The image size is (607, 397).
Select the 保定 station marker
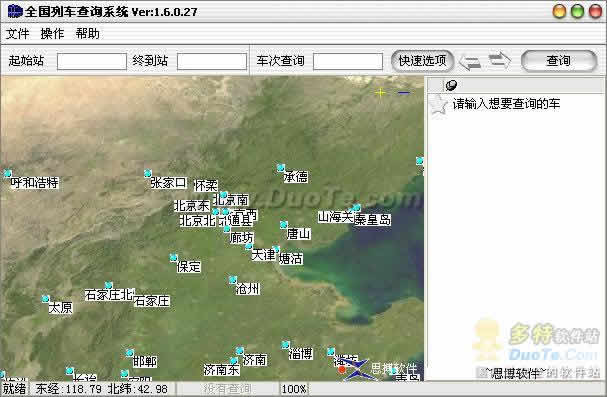pyautogui.click(x=173, y=257)
